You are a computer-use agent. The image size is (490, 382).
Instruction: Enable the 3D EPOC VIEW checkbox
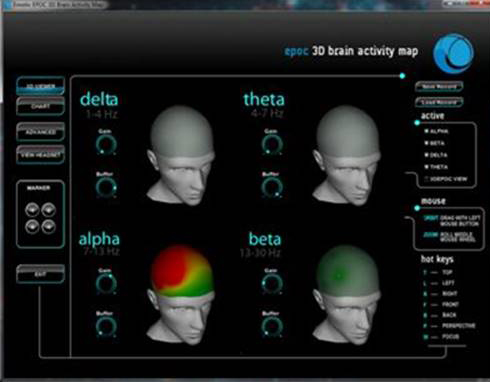[x=426, y=179]
